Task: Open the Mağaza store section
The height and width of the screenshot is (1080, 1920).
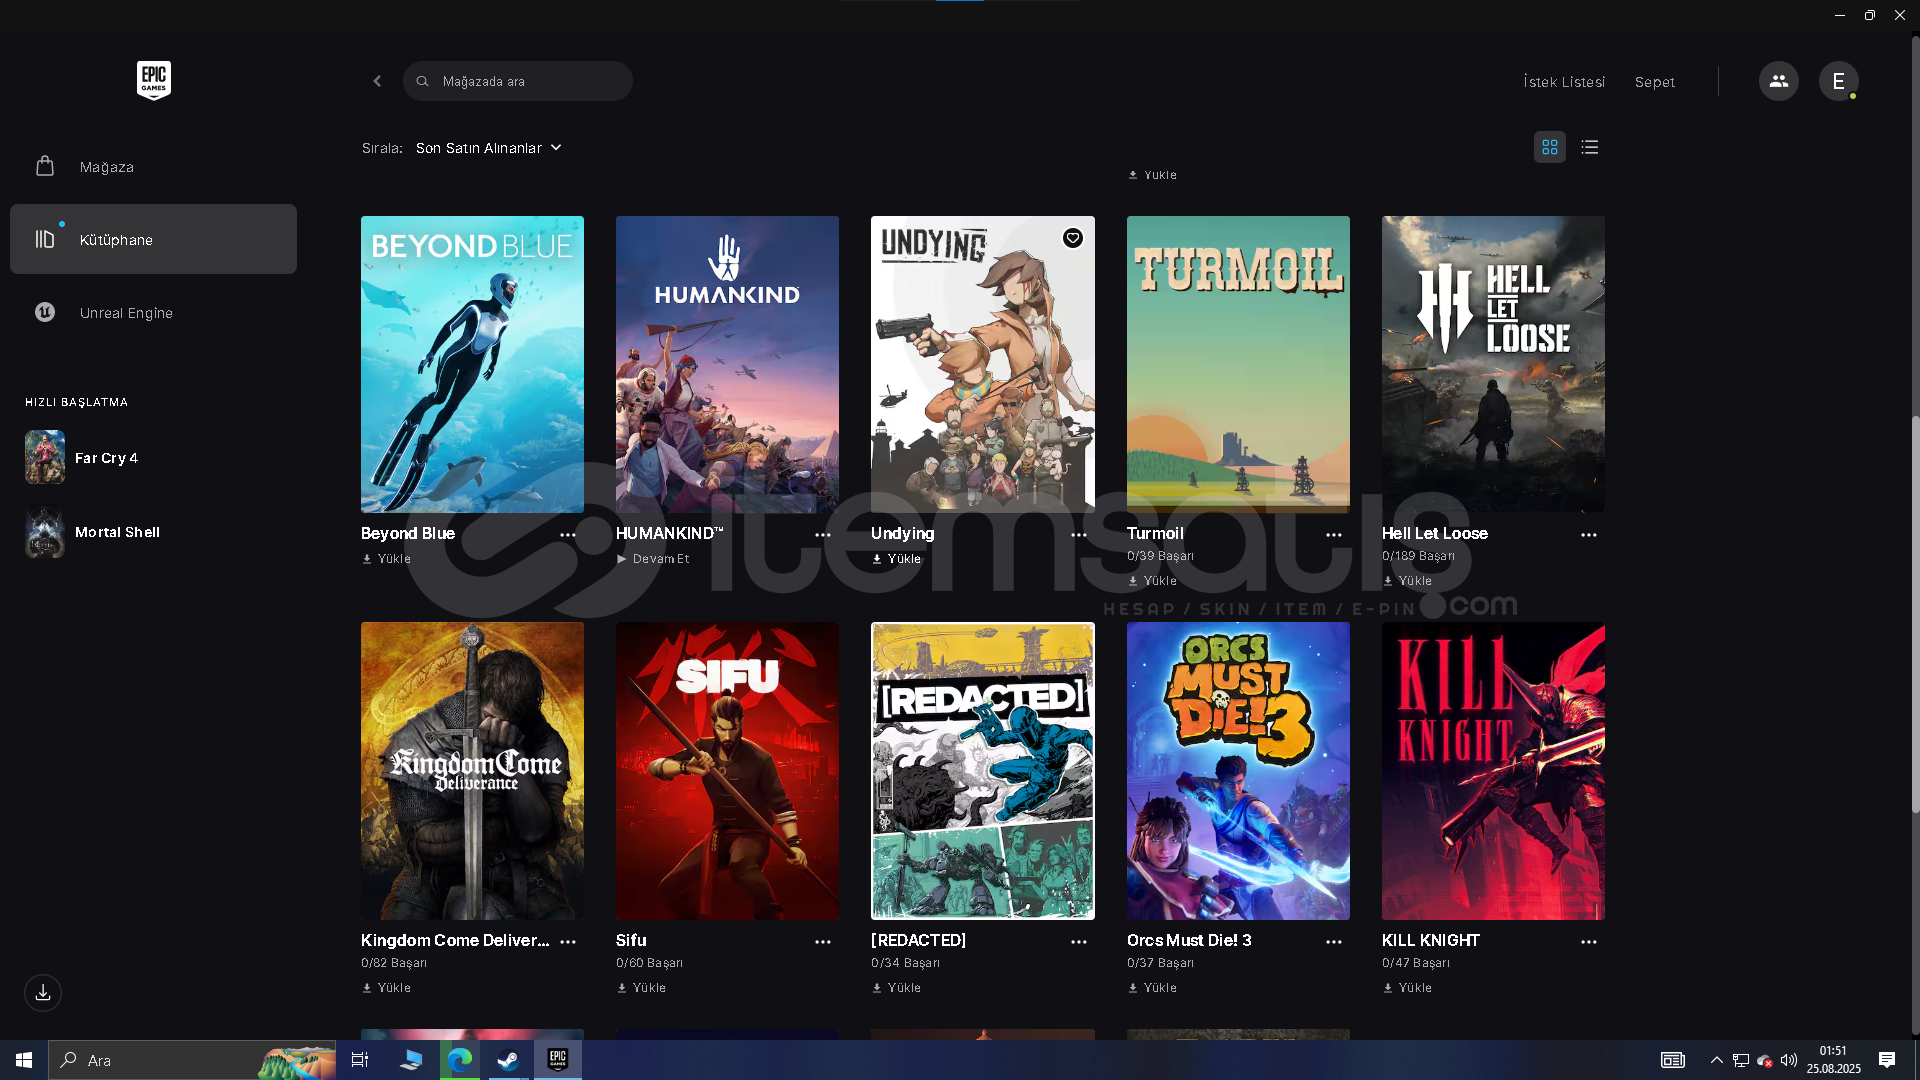Action: click(153, 166)
